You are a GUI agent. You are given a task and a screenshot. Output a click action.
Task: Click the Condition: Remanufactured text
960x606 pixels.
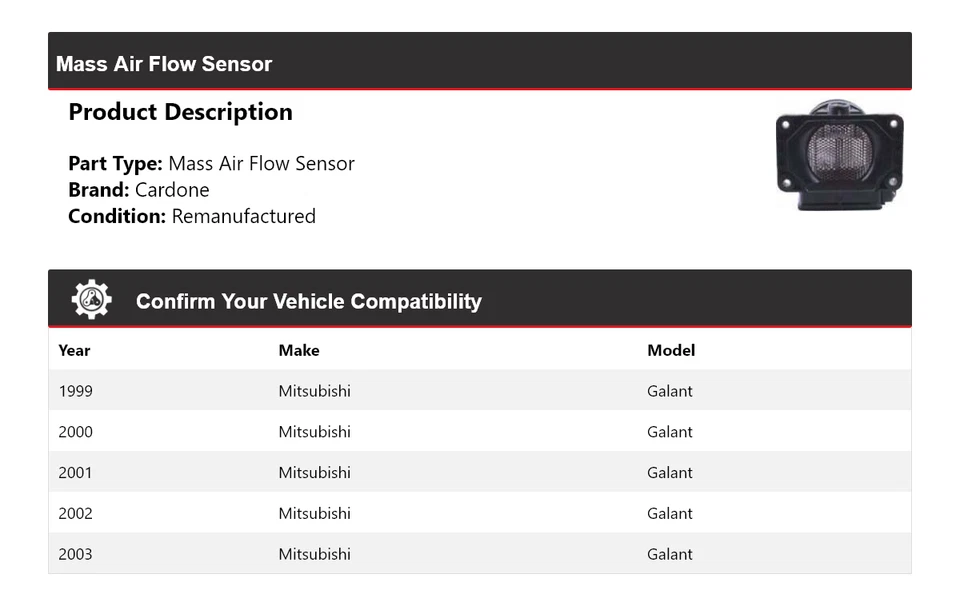coord(192,216)
